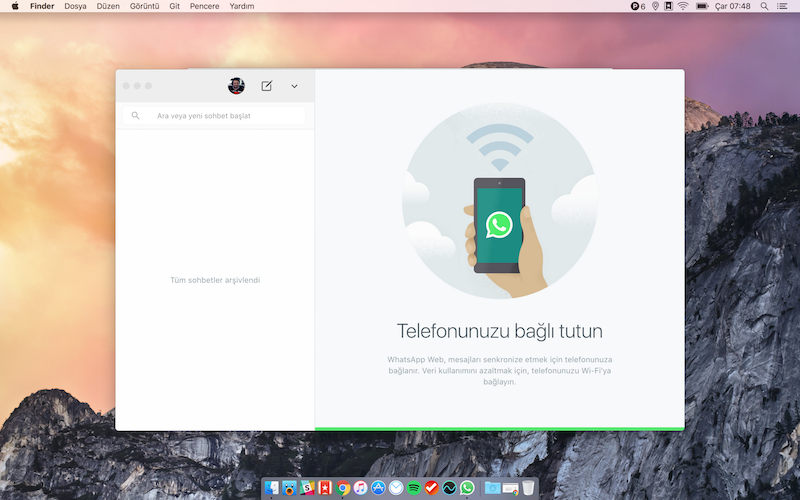Image resolution: width=800 pixels, height=500 pixels.
Task: Click the P status icon with 6 badge
Action: (638, 6)
